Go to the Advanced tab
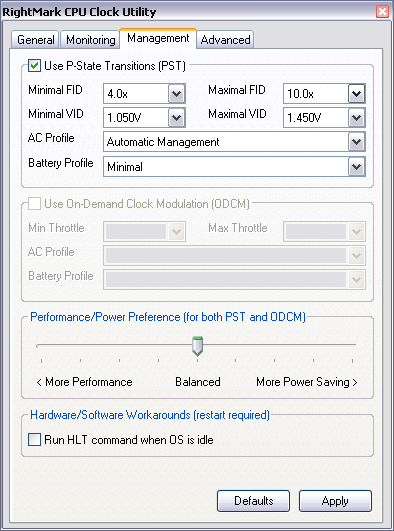The width and height of the screenshot is (394, 531). tap(225, 40)
